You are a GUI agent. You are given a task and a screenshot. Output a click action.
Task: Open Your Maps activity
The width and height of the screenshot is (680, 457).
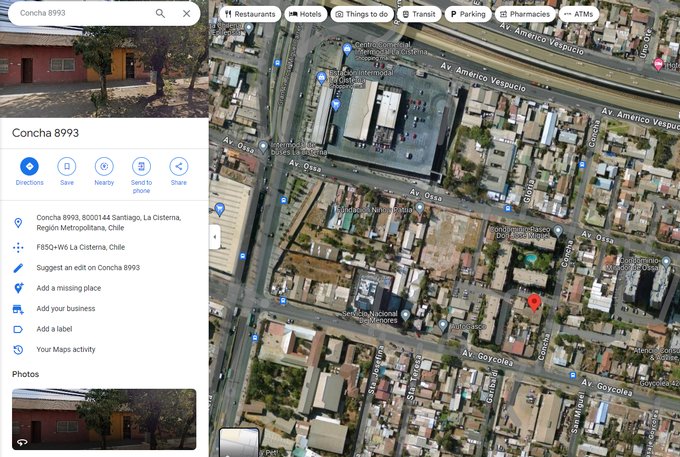[66, 349]
